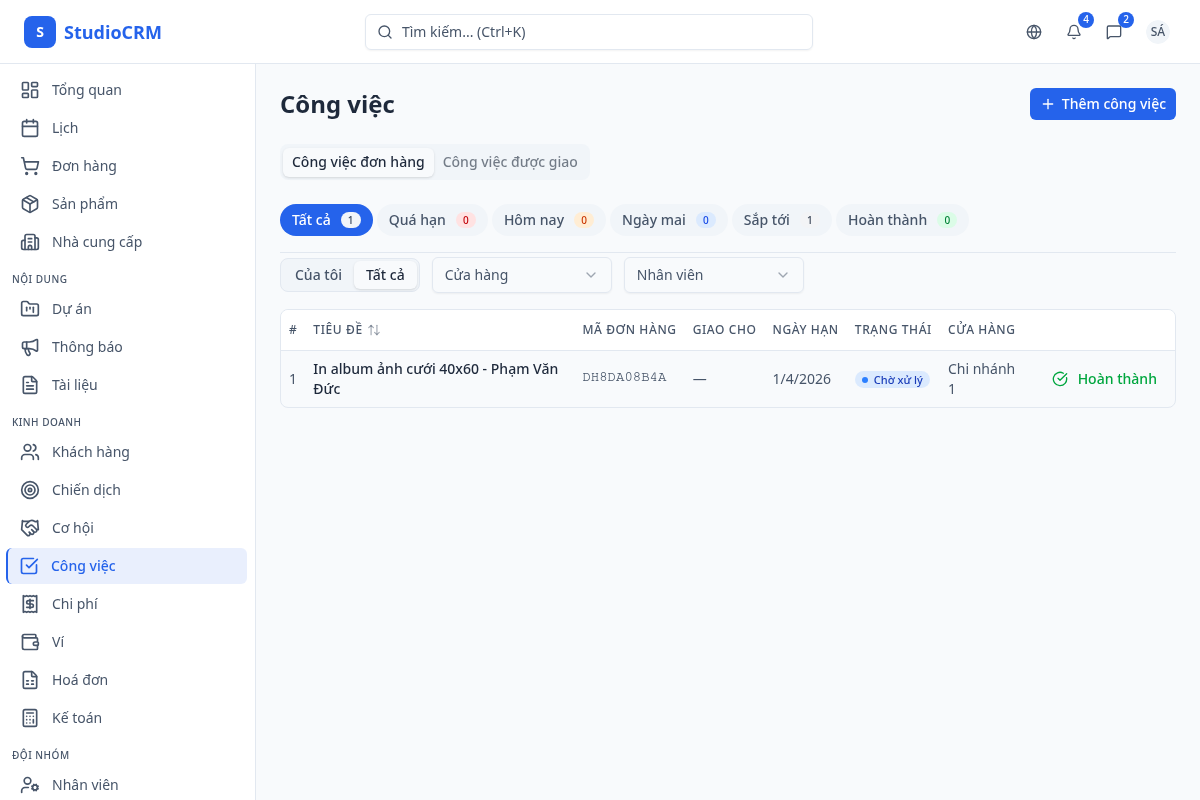Go to Đơn hàng cart item
This screenshot has width=1200, height=800.
(x=84, y=166)
